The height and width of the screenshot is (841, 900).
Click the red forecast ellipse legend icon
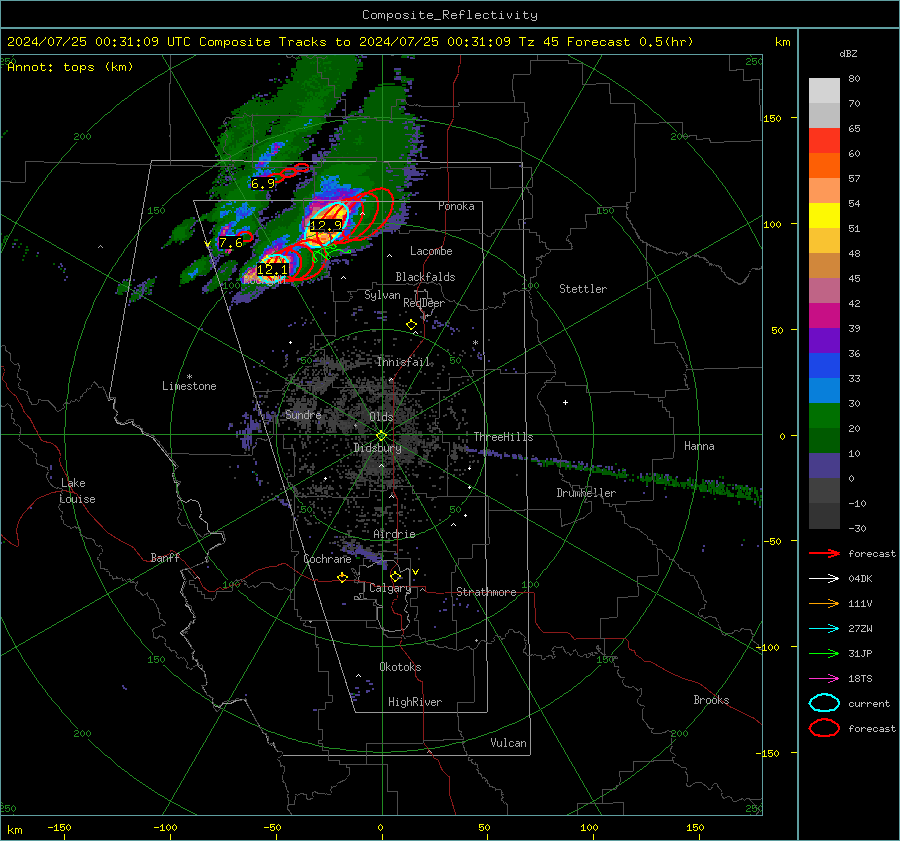[824, 728]
